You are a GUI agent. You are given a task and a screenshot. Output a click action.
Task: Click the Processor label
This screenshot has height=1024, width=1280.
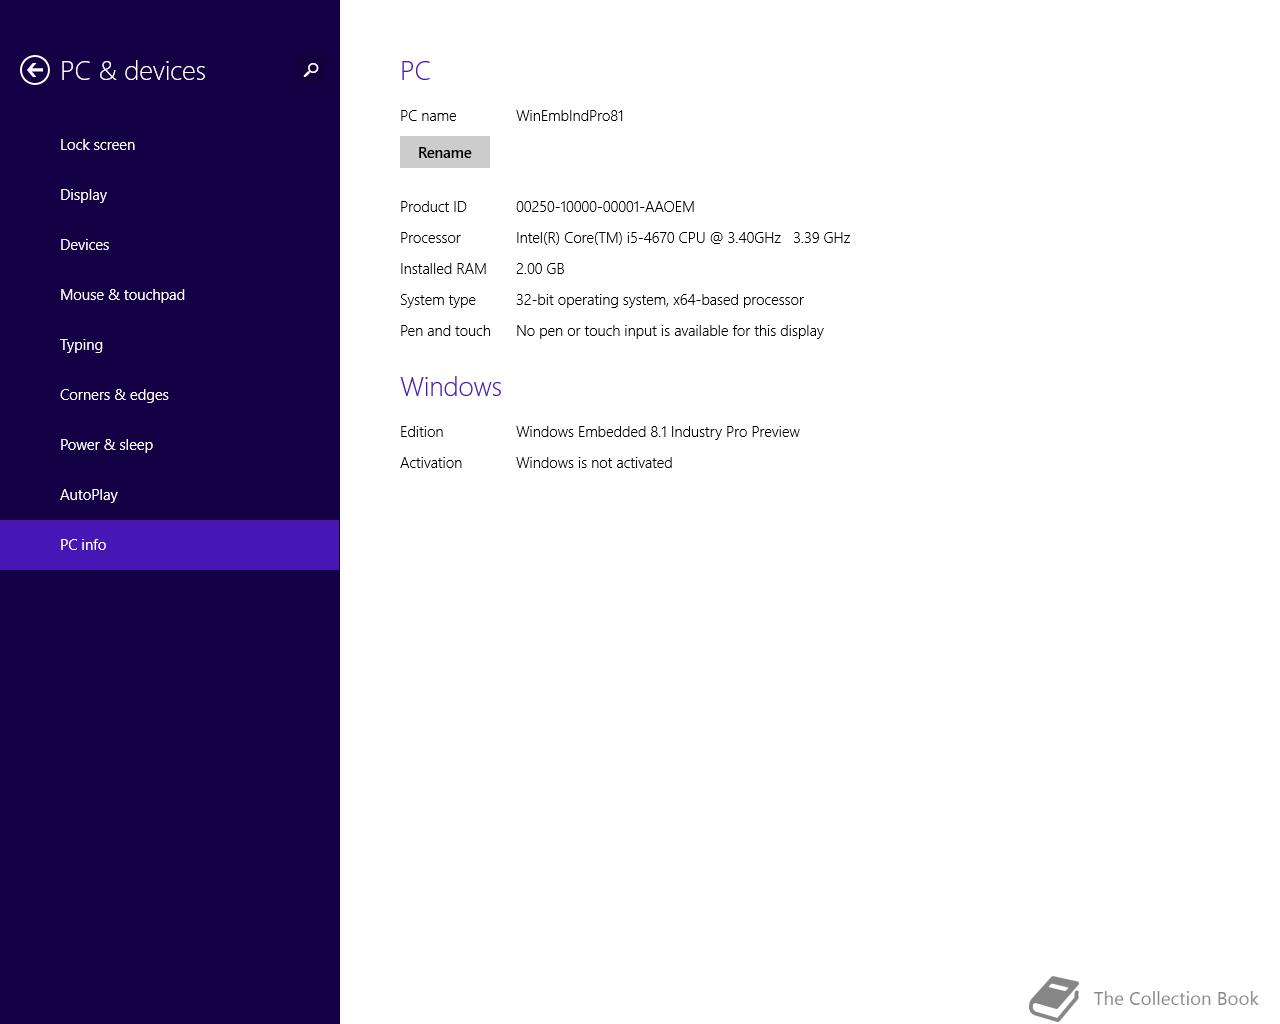[x=430, y=238]
